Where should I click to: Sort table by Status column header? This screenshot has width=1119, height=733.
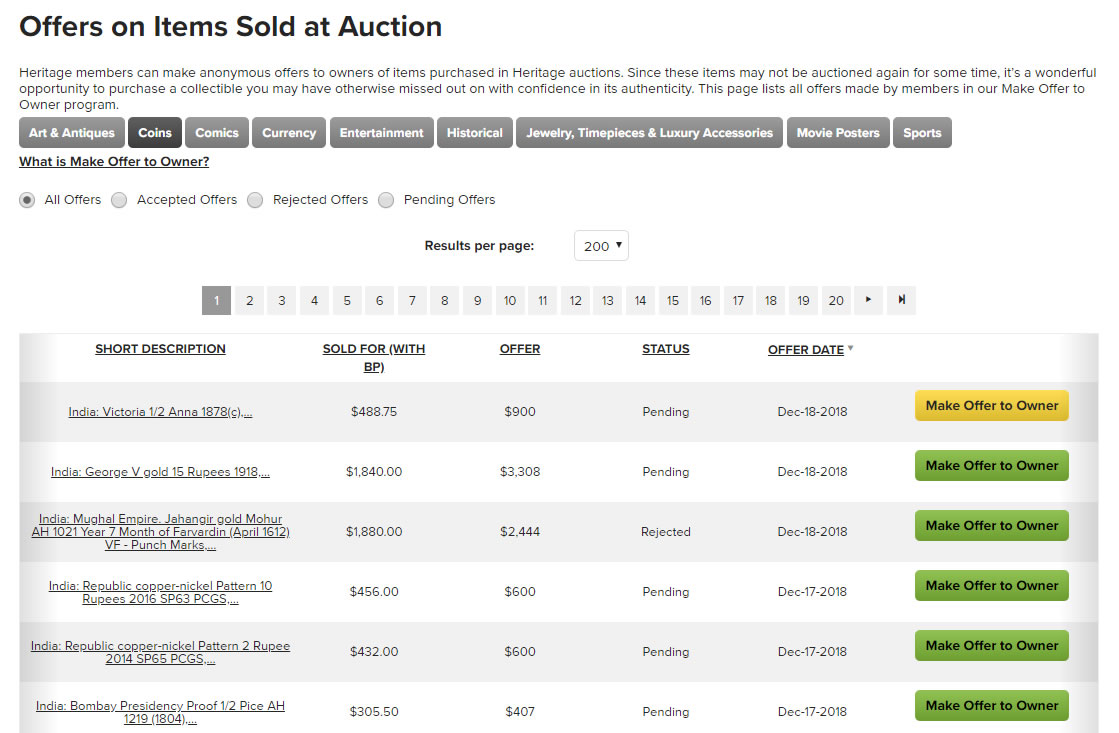point(666,349)
